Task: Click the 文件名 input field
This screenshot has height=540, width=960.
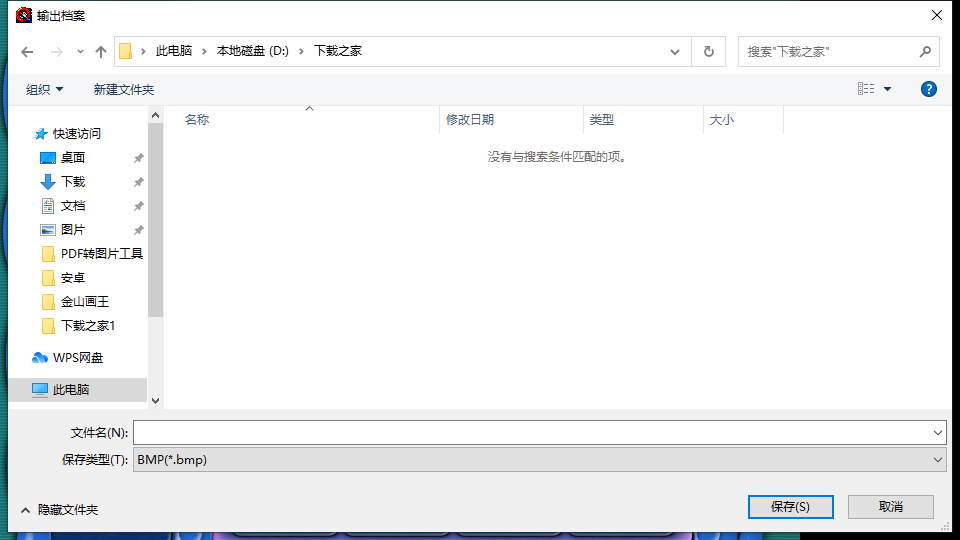Action: (532, 433)
